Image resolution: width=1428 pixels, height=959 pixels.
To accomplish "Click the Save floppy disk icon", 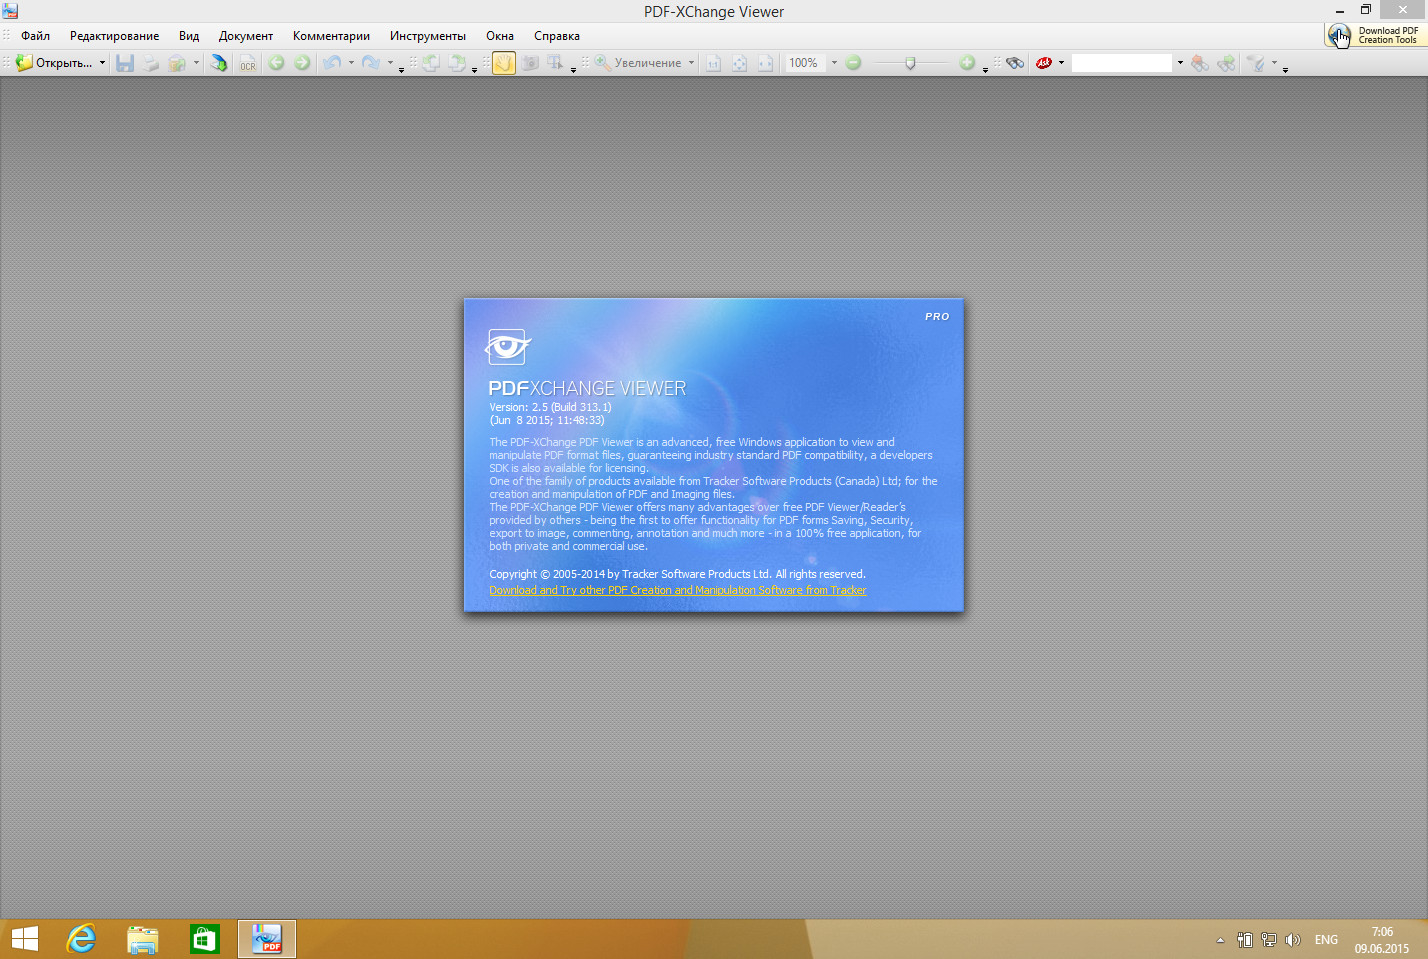I will coord(125,63).
